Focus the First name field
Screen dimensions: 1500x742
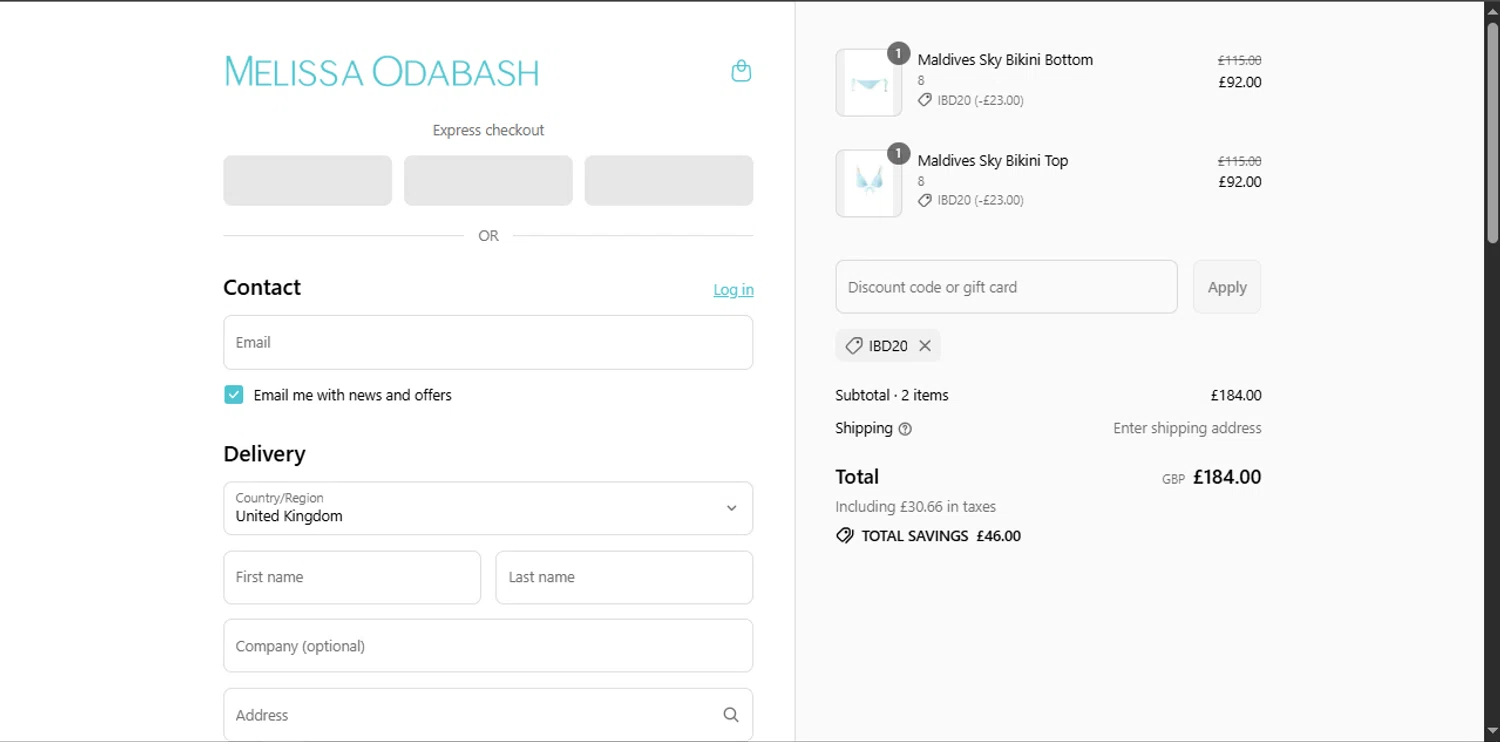point(352,577)
